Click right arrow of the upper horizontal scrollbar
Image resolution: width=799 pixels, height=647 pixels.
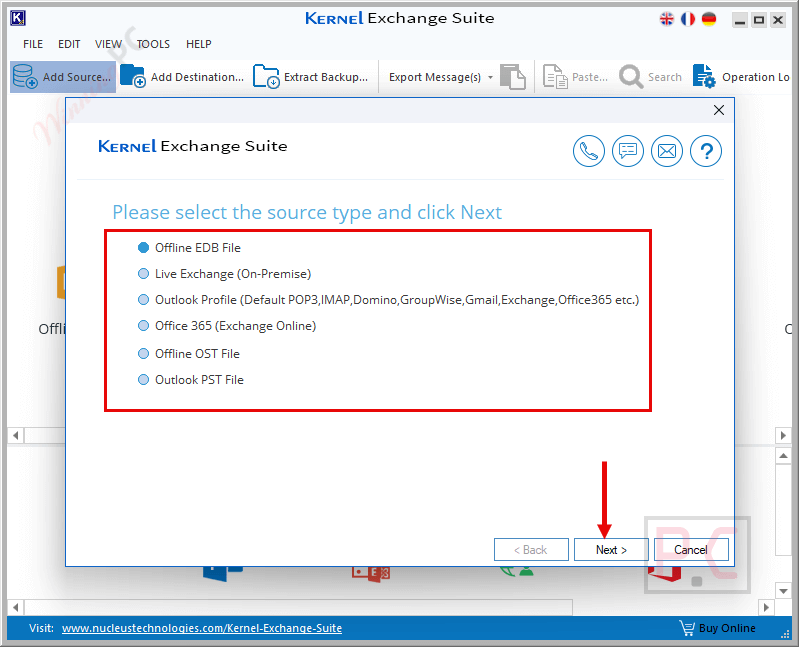tap(783, 436)
